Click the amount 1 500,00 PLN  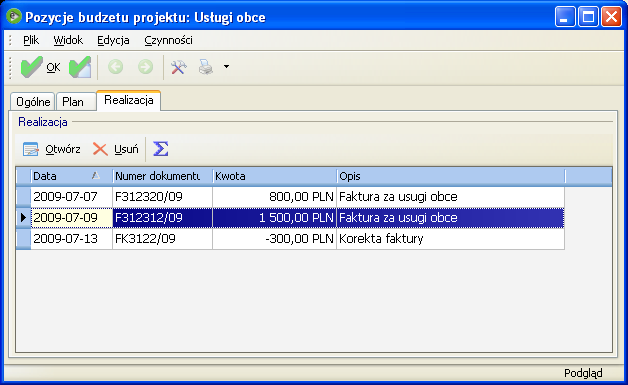point(274,218)
